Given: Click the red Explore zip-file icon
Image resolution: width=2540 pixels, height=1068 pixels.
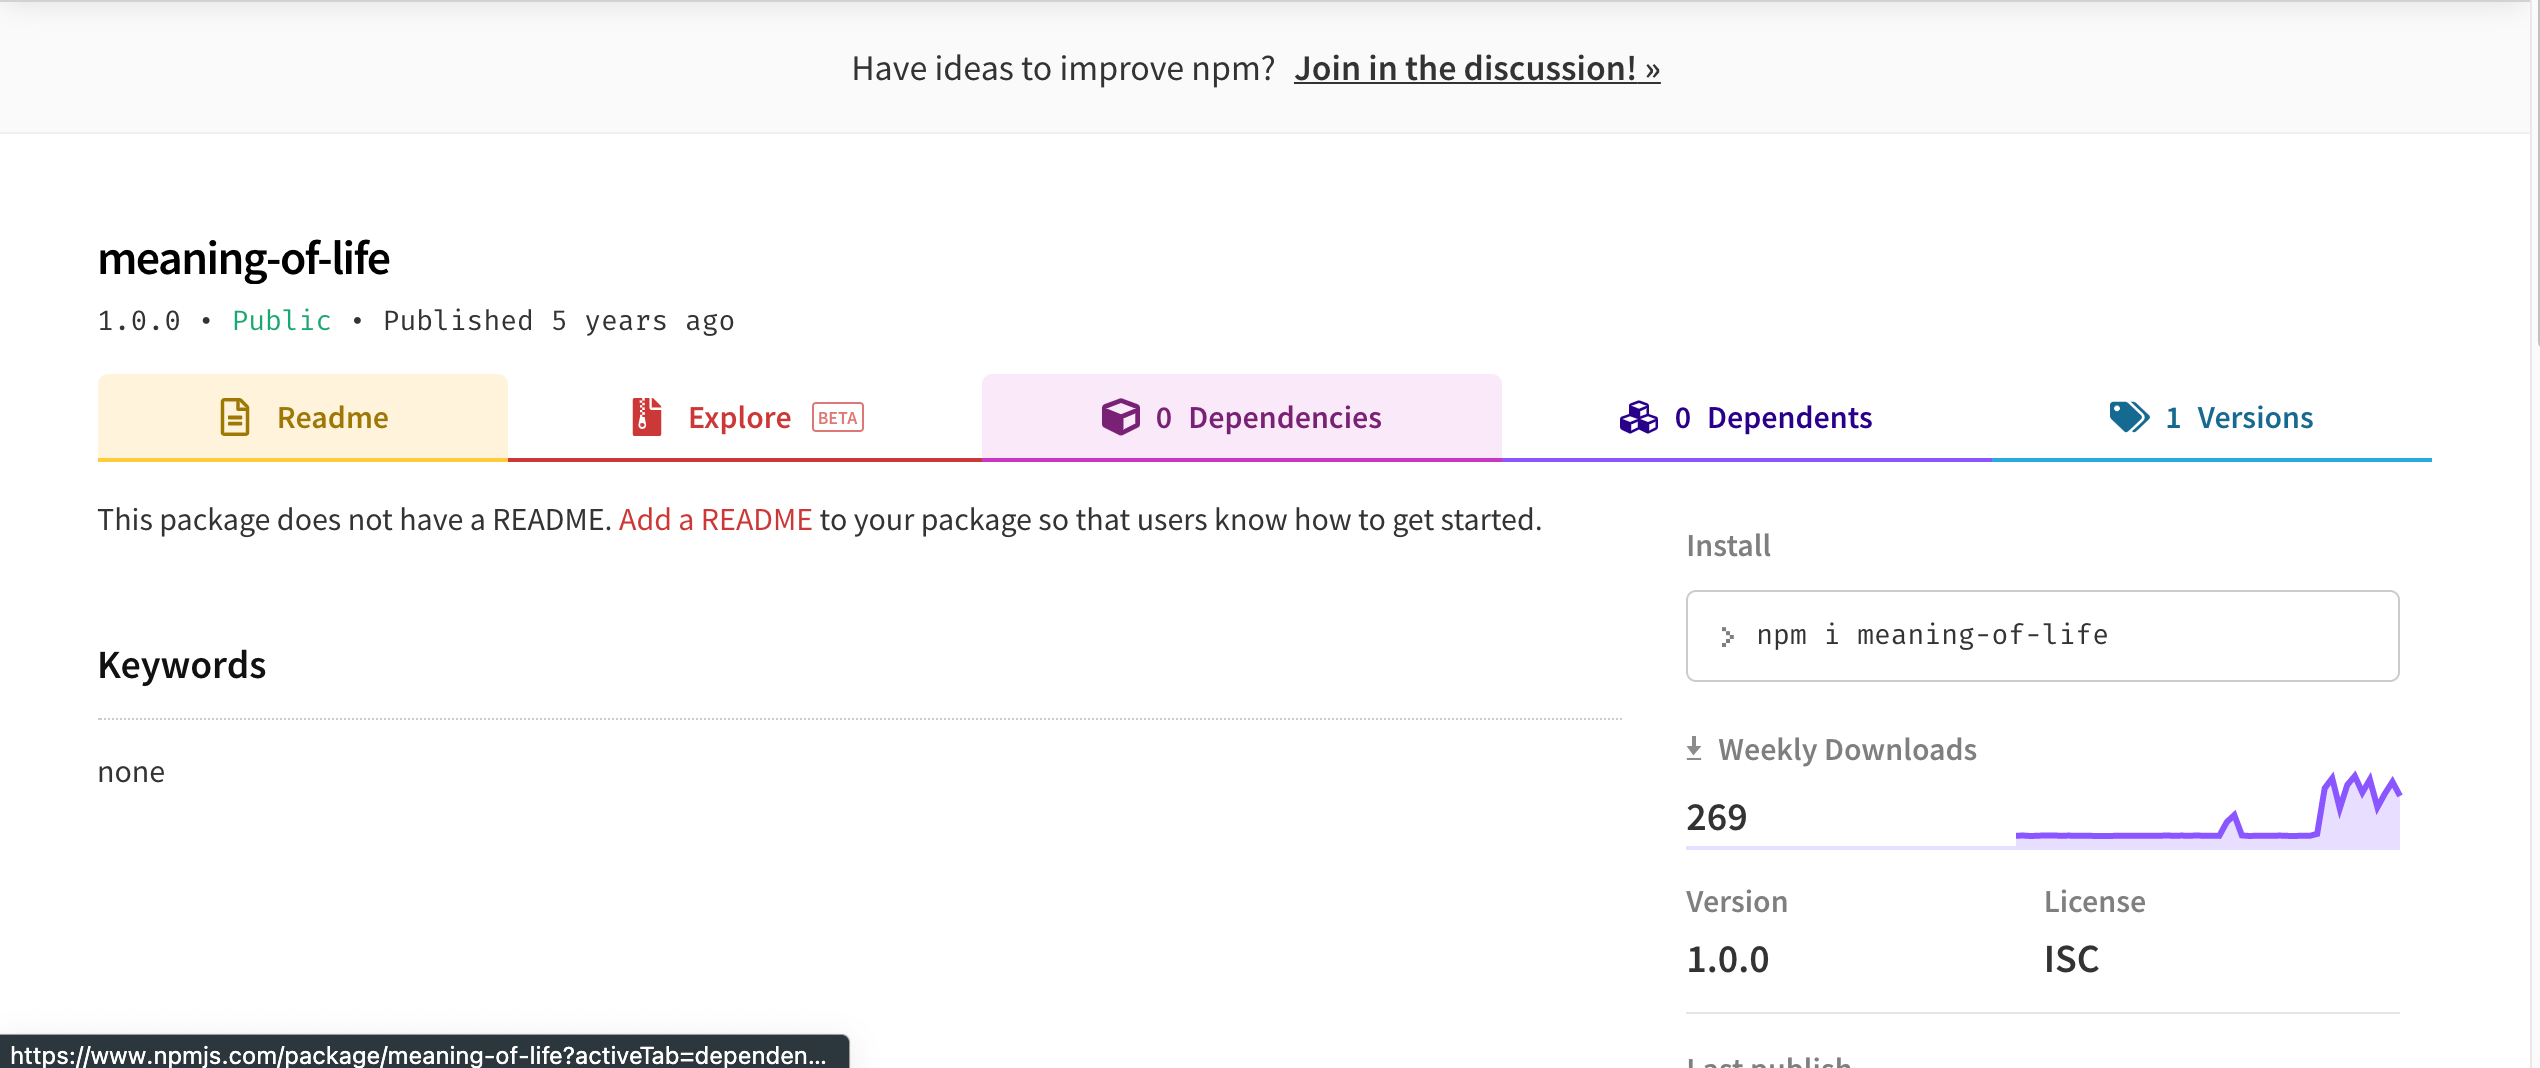Looking at the screenshot, I should (646, 417).
